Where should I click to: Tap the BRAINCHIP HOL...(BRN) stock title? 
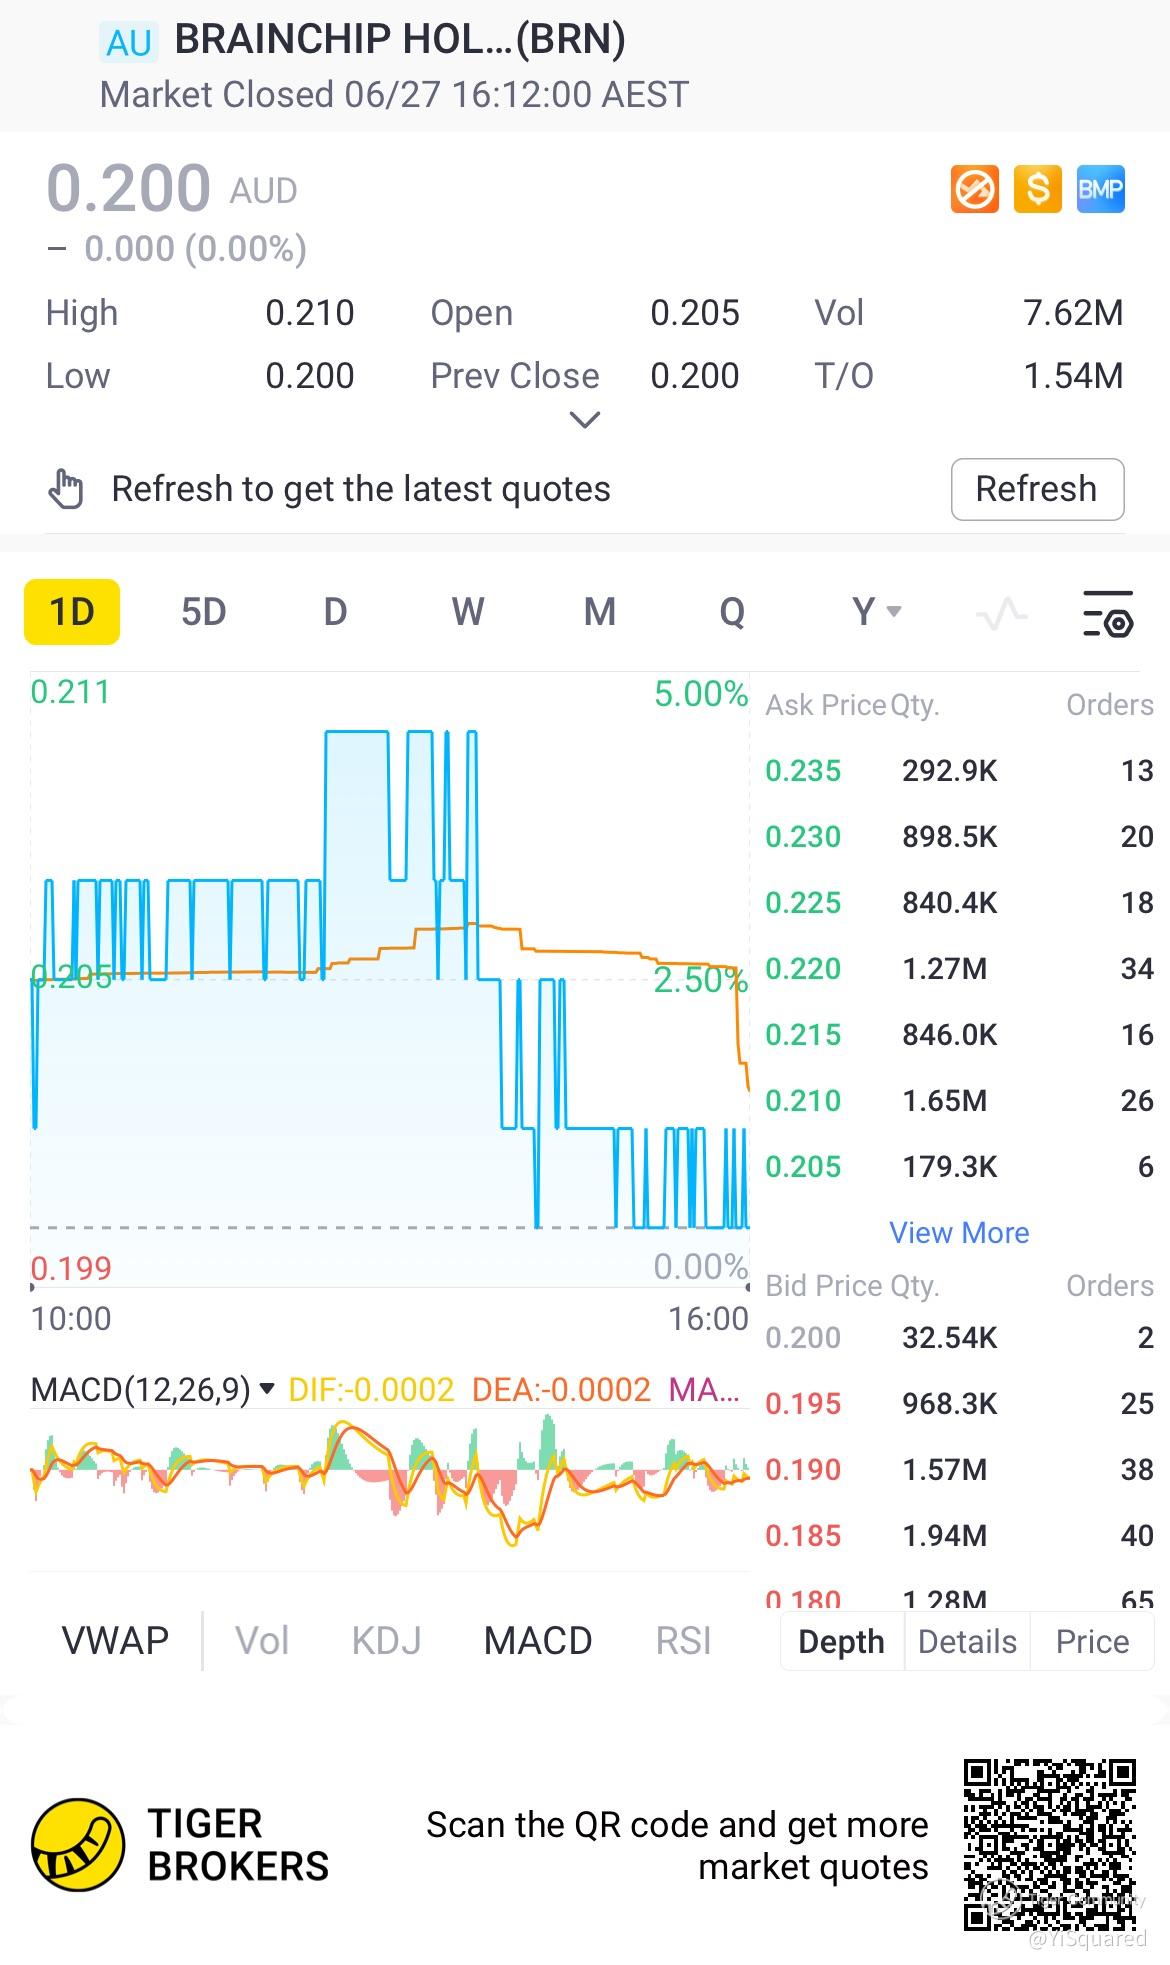pyautogui.click(x=400, y=40)
